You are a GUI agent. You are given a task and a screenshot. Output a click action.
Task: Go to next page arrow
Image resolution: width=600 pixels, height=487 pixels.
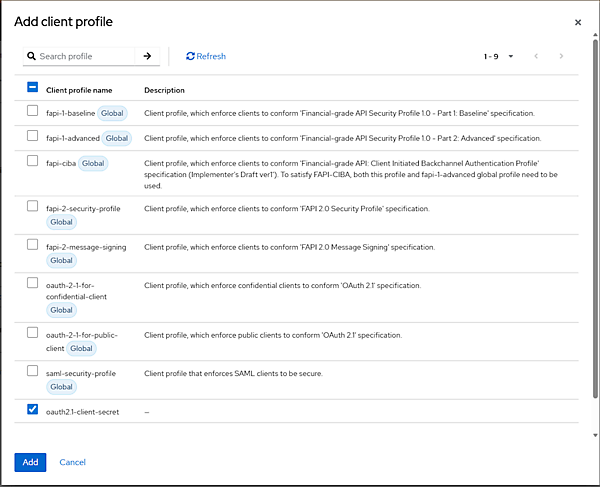click(x=561, y=57)
